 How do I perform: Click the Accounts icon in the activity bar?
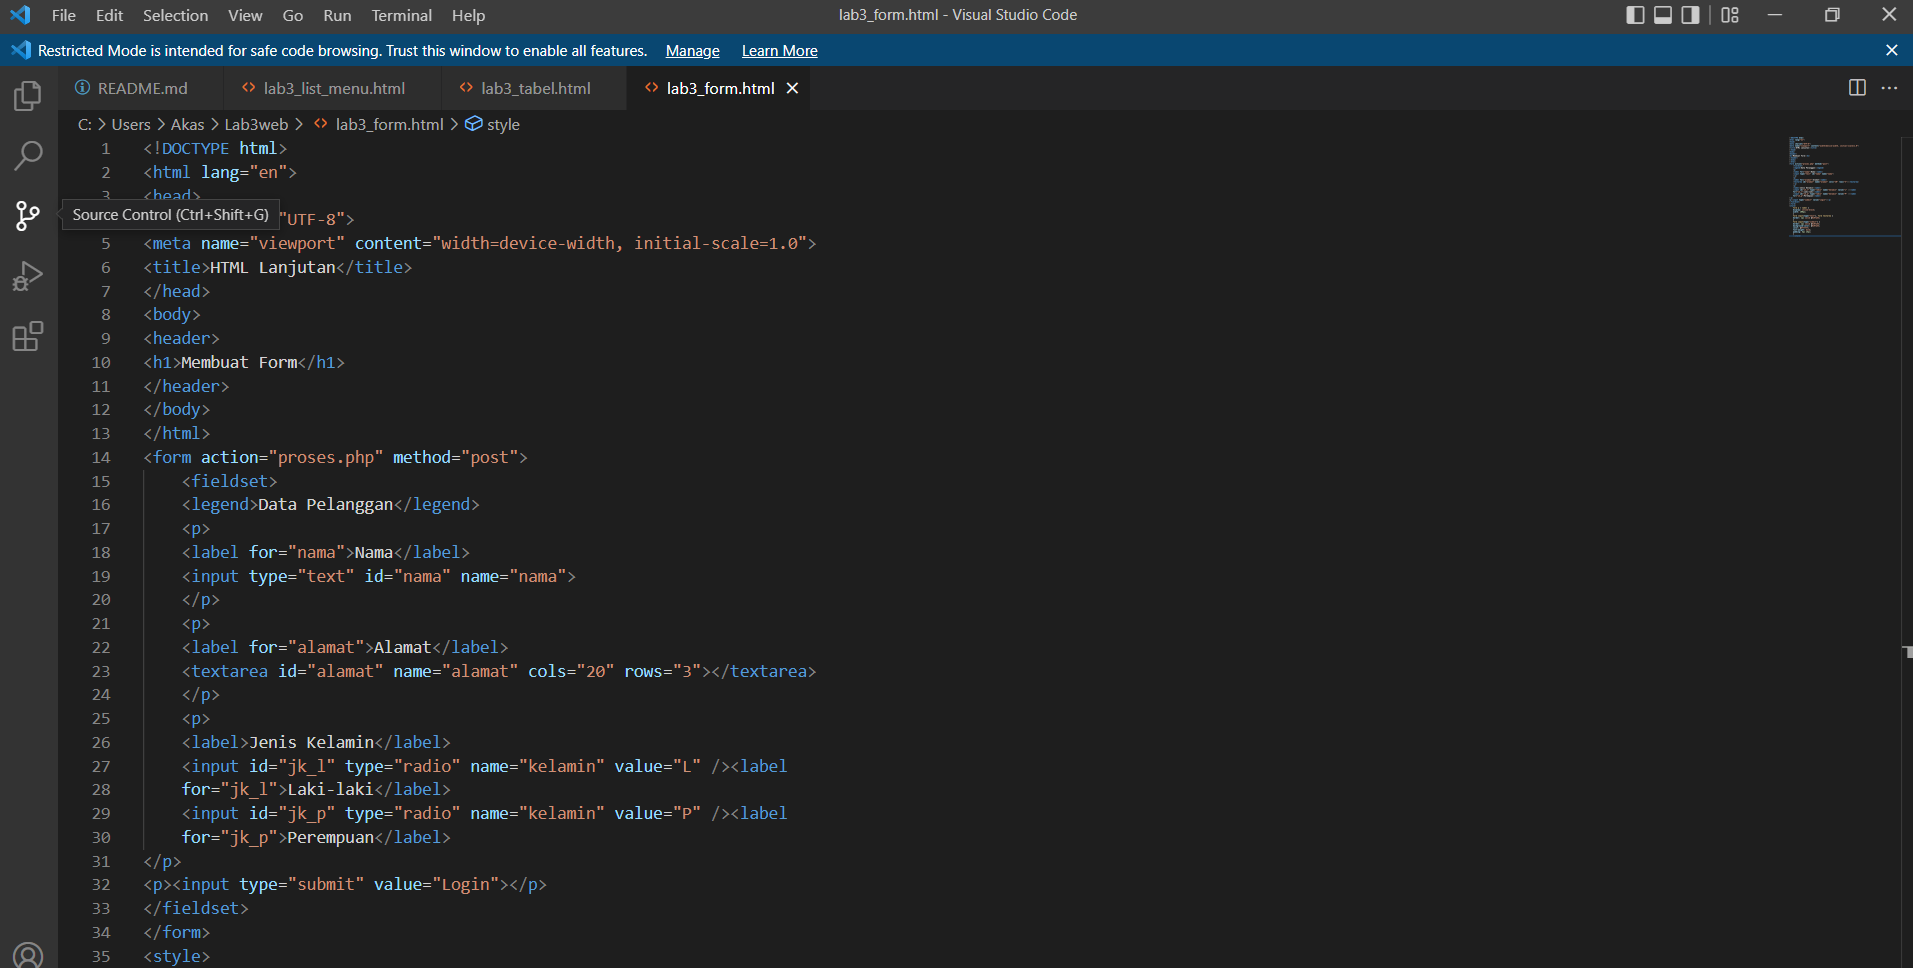click(27, 955)
